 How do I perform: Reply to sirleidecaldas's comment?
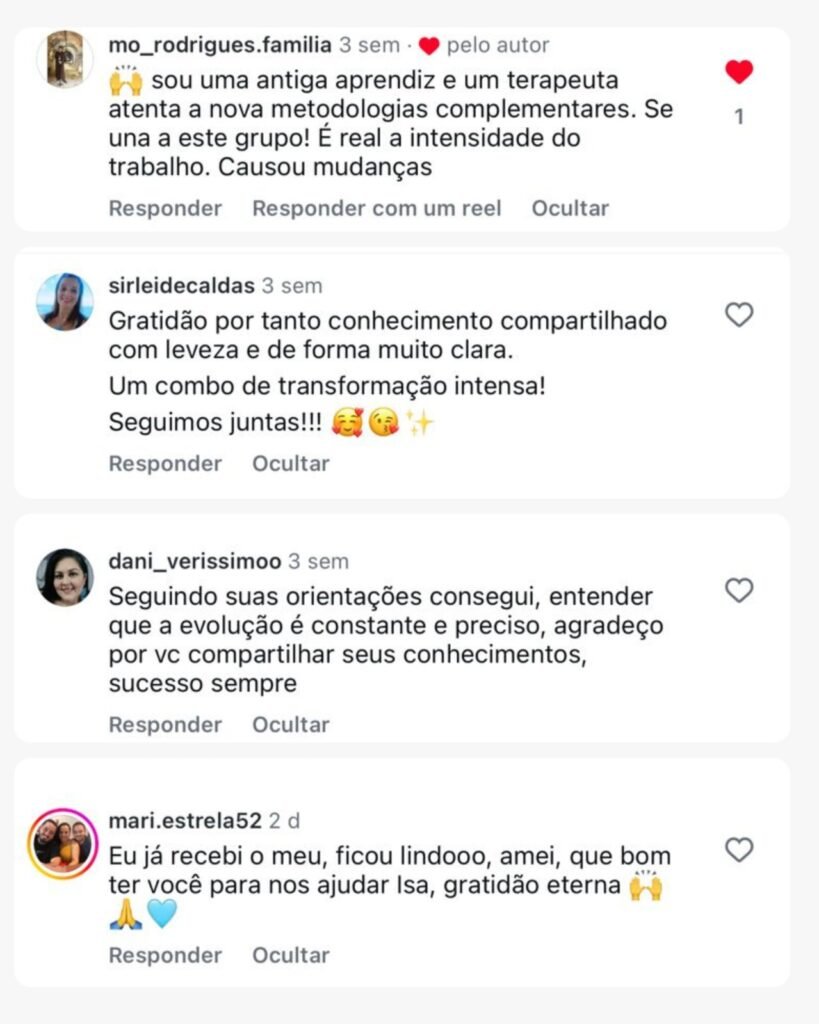click(x=165, y=463)
